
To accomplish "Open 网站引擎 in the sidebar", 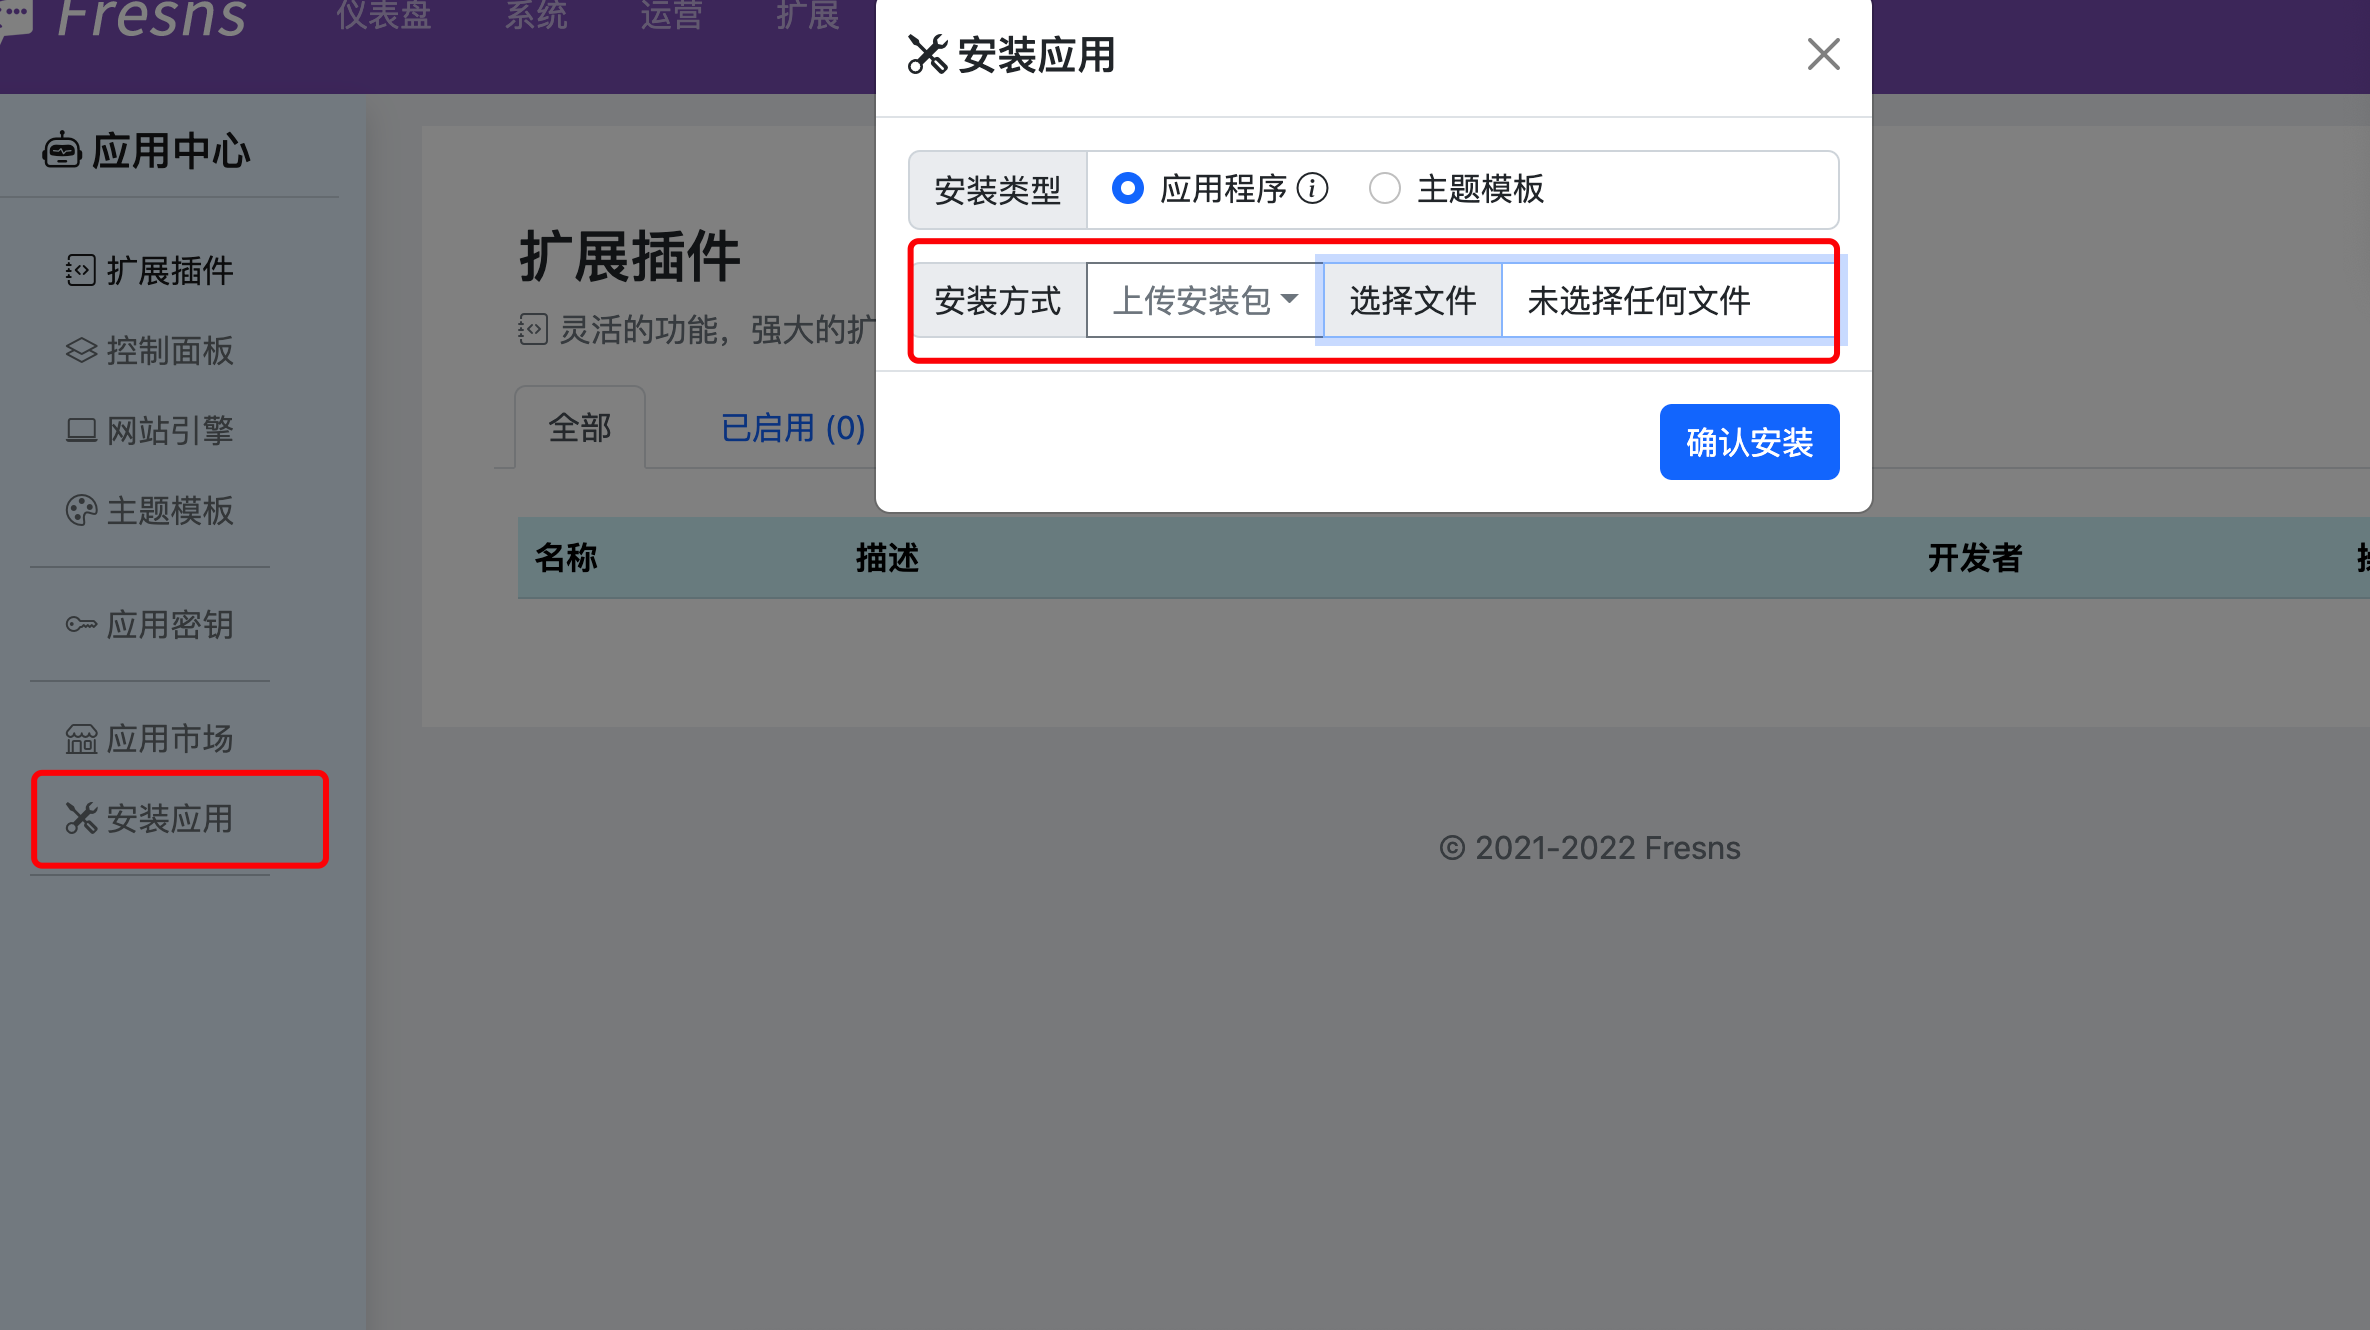I will tap(150, 430).
